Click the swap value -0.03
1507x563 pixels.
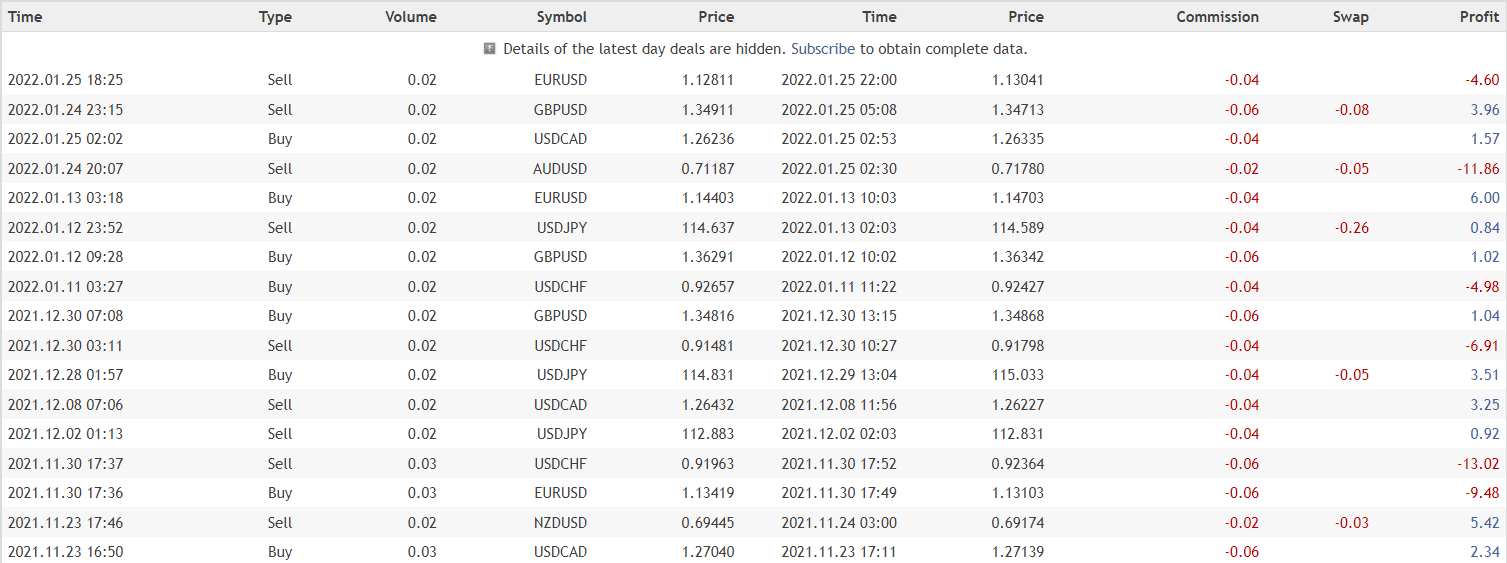click(1352, 523)
